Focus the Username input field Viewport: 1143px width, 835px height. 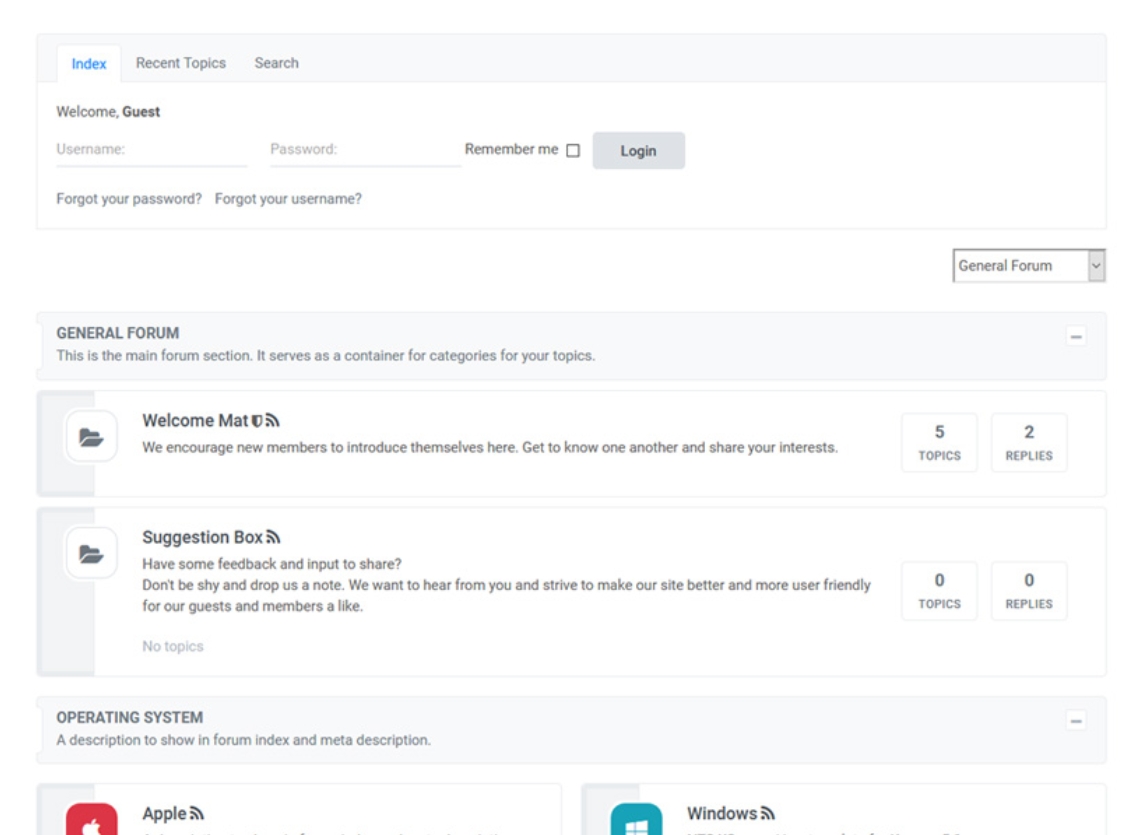152,149
